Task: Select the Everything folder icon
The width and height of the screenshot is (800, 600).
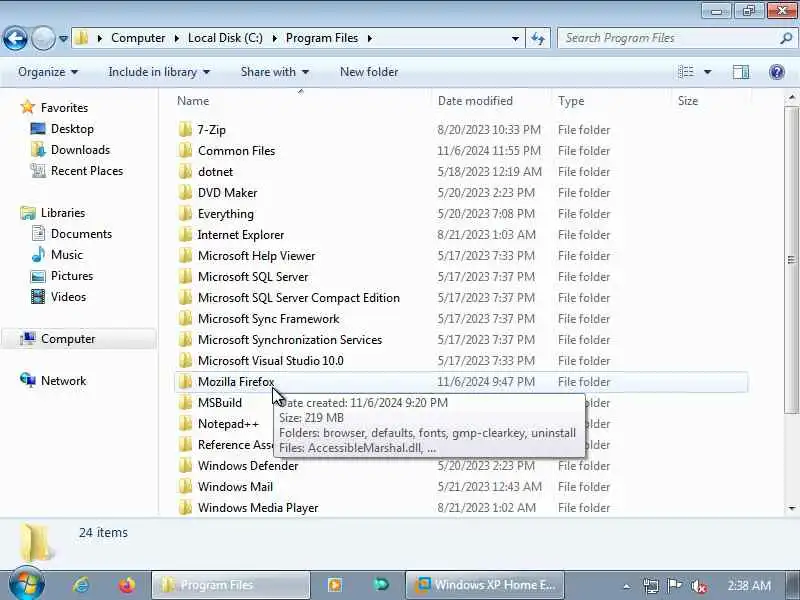Action: coord(185,213)
